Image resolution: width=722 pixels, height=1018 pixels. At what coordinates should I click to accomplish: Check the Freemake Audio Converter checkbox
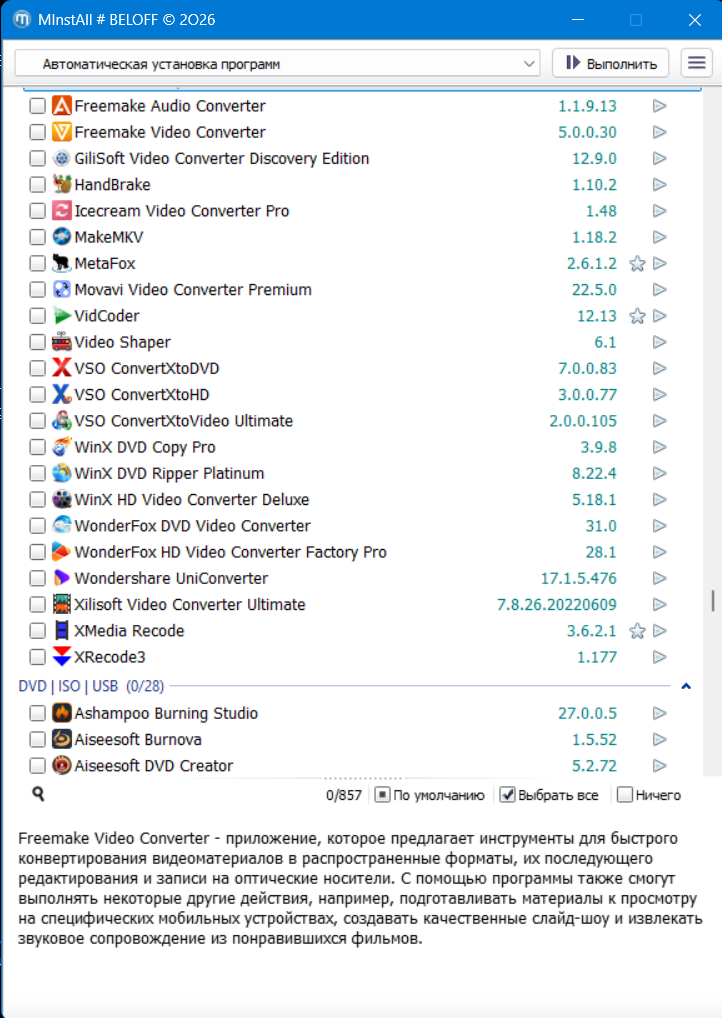[x=38, y=106]
